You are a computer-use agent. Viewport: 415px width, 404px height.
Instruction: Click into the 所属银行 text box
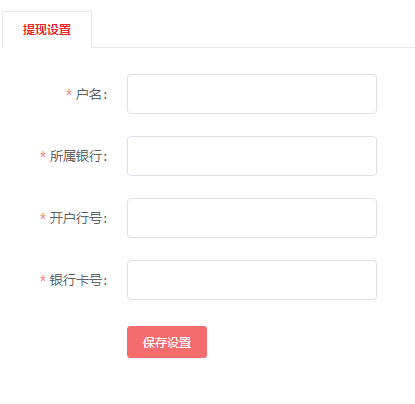click(x=252, y=156)
